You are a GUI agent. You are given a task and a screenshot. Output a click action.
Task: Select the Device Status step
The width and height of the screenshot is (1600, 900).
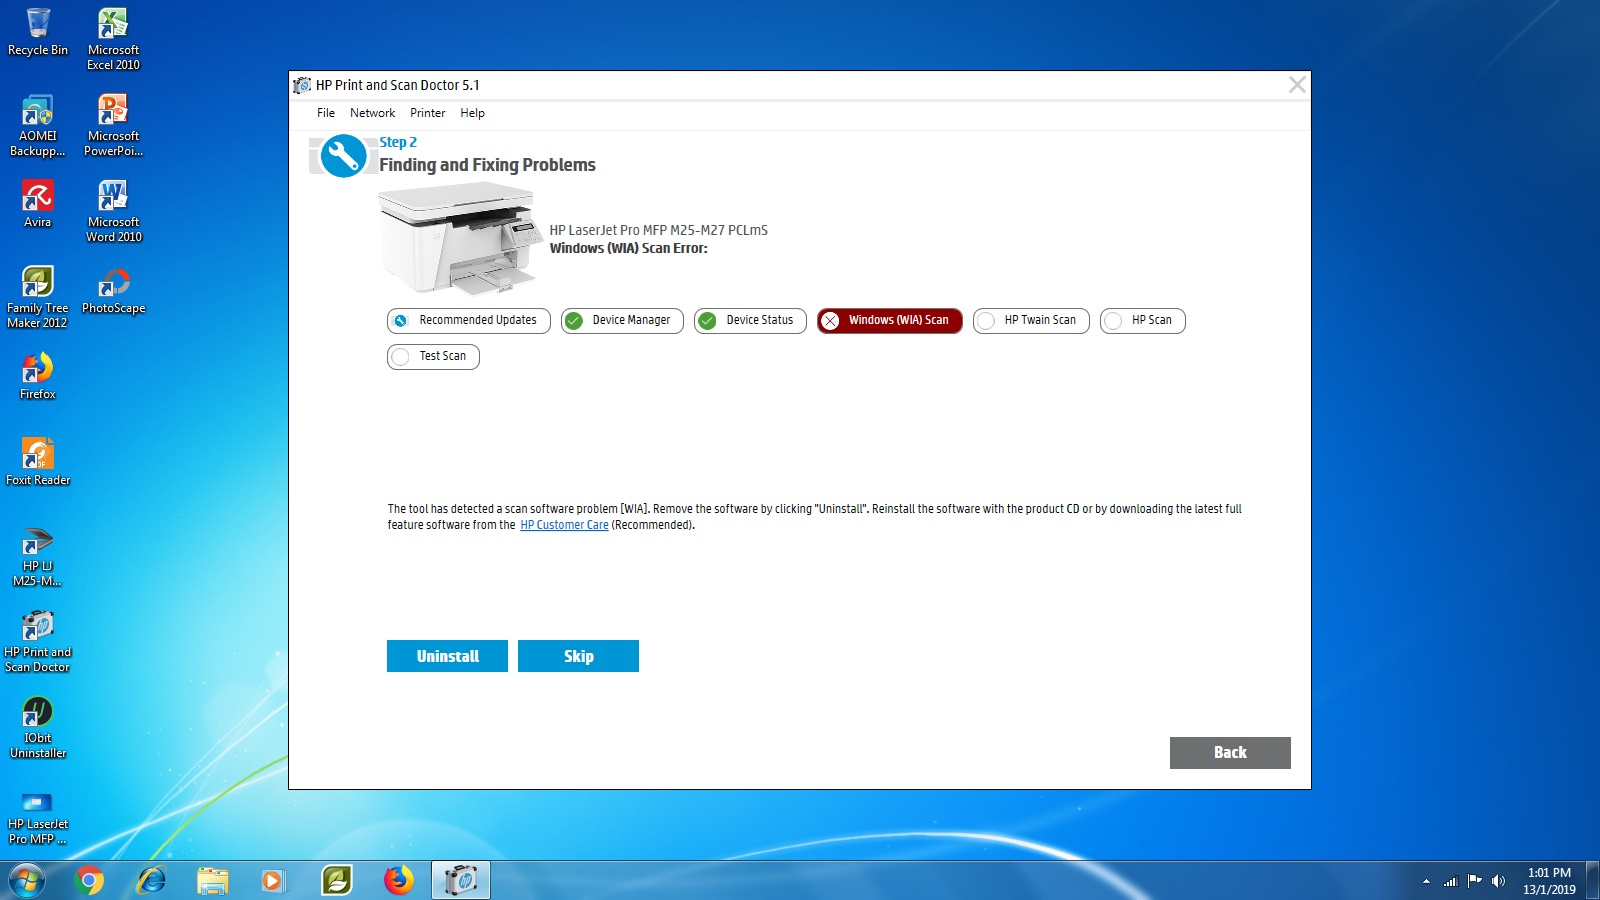[x=750, y=321]
